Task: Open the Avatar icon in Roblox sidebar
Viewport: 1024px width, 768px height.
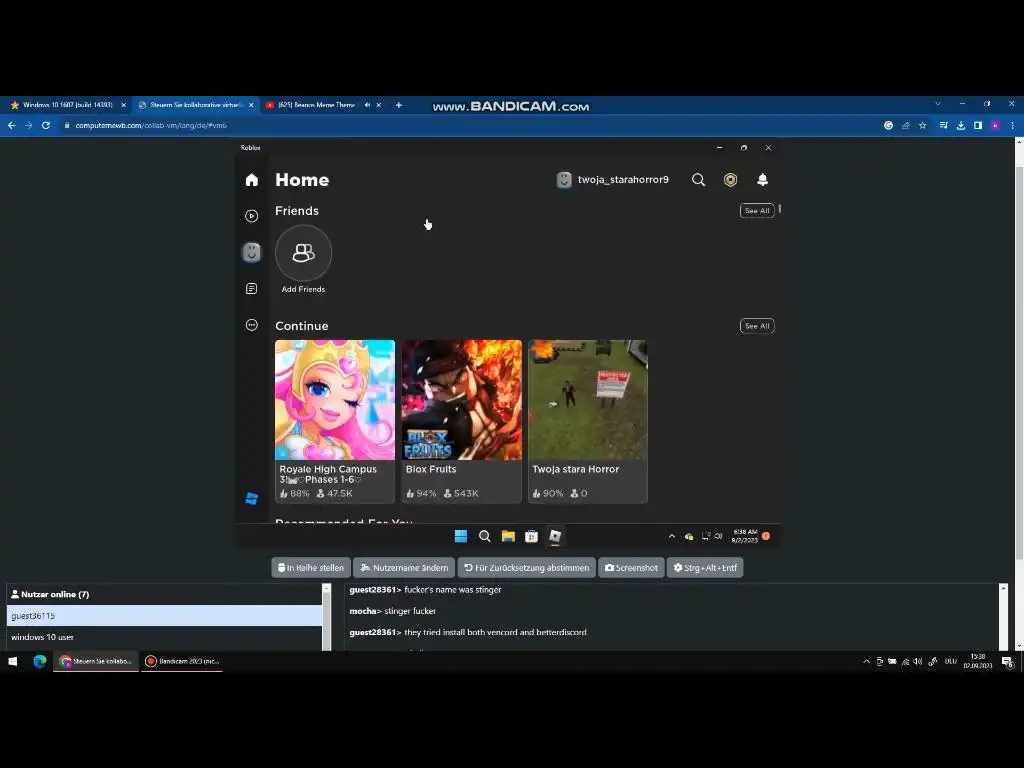Action: point(251,252)
